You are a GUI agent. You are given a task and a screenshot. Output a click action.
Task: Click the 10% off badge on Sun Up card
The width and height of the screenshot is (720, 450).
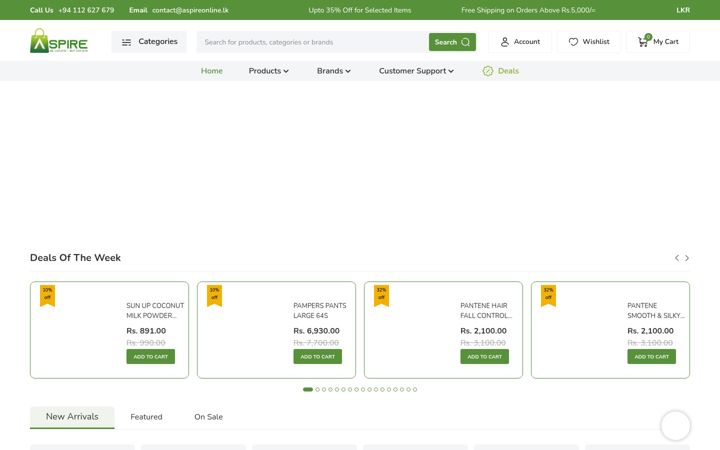[47, 295]
